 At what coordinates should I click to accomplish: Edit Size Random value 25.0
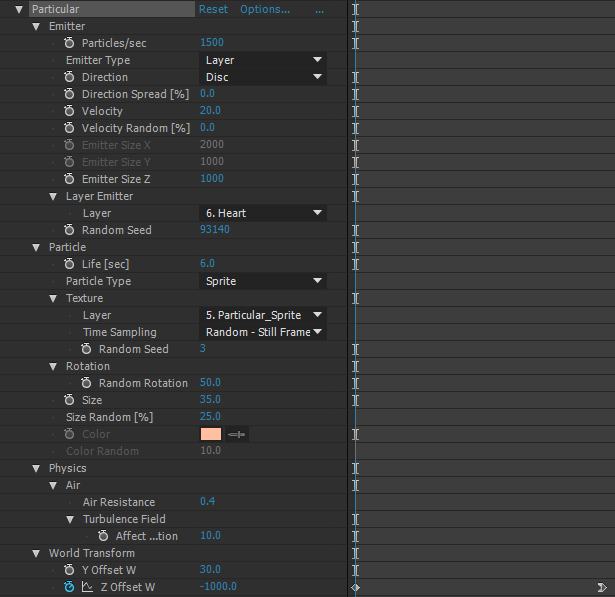coord(210,416)
